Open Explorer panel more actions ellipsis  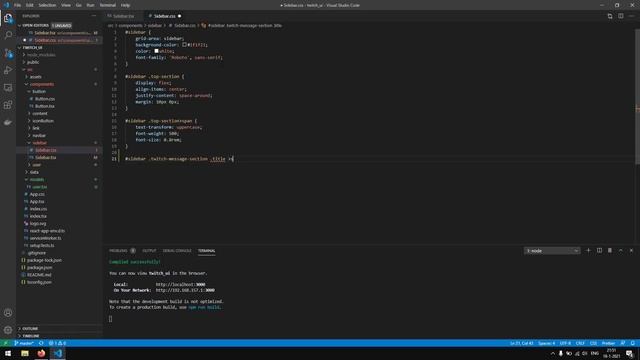coord(94,16)
